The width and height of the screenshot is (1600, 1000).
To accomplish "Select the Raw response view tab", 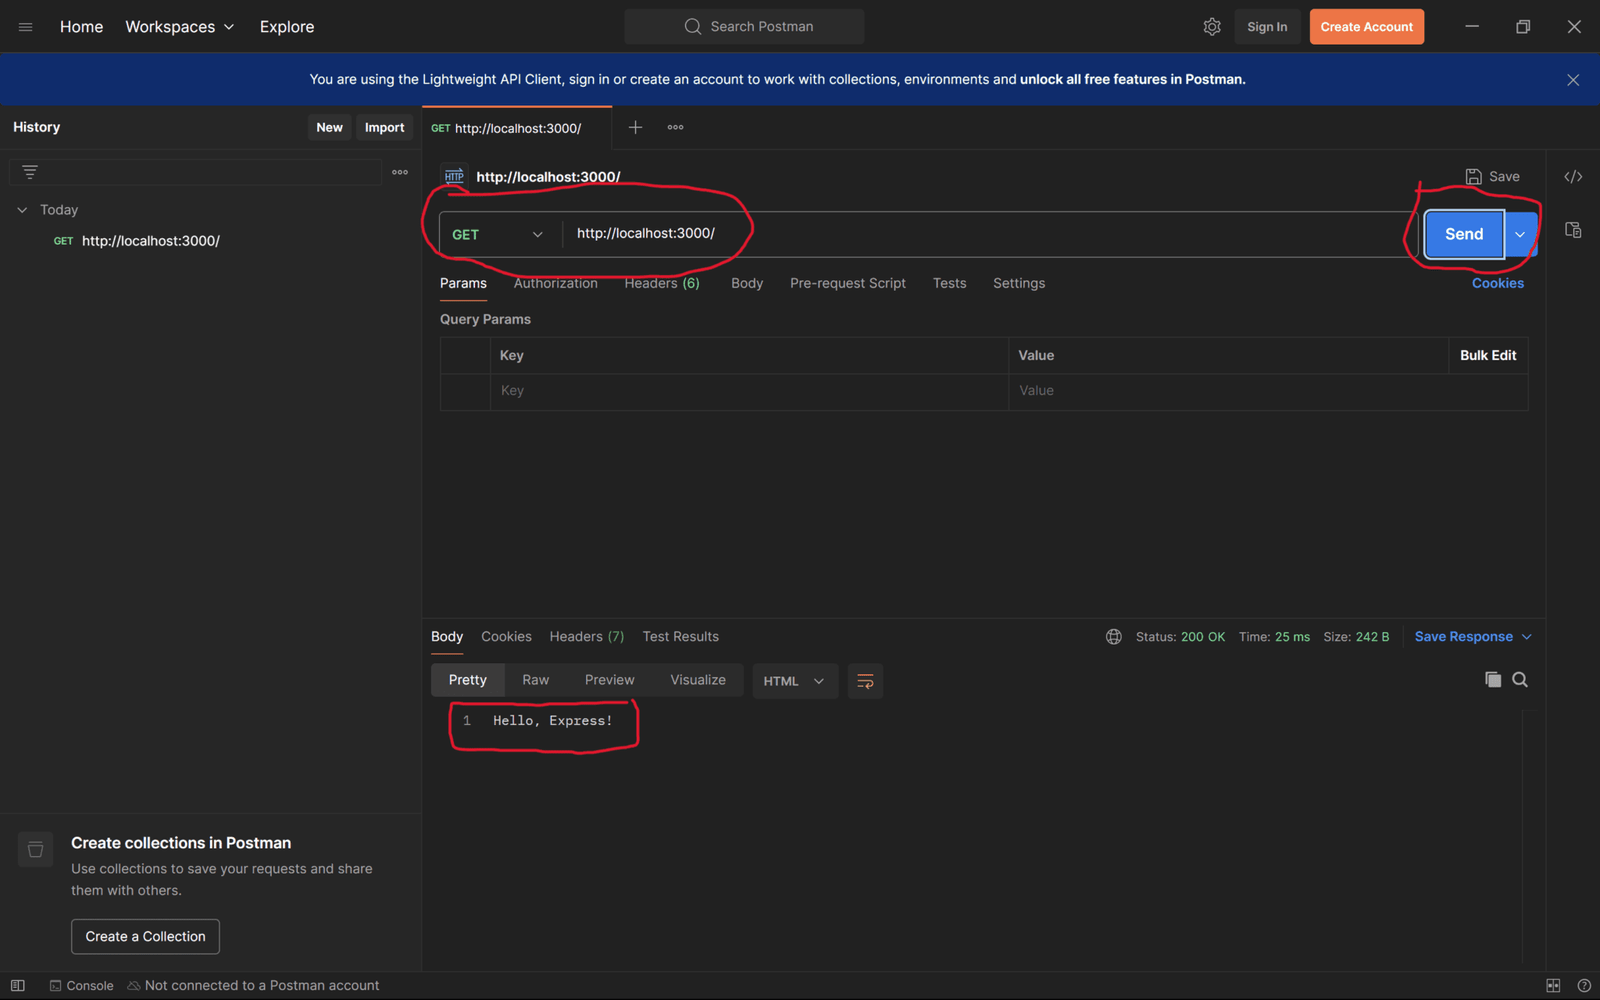I will pyautogui.click(x=535, y=680).
